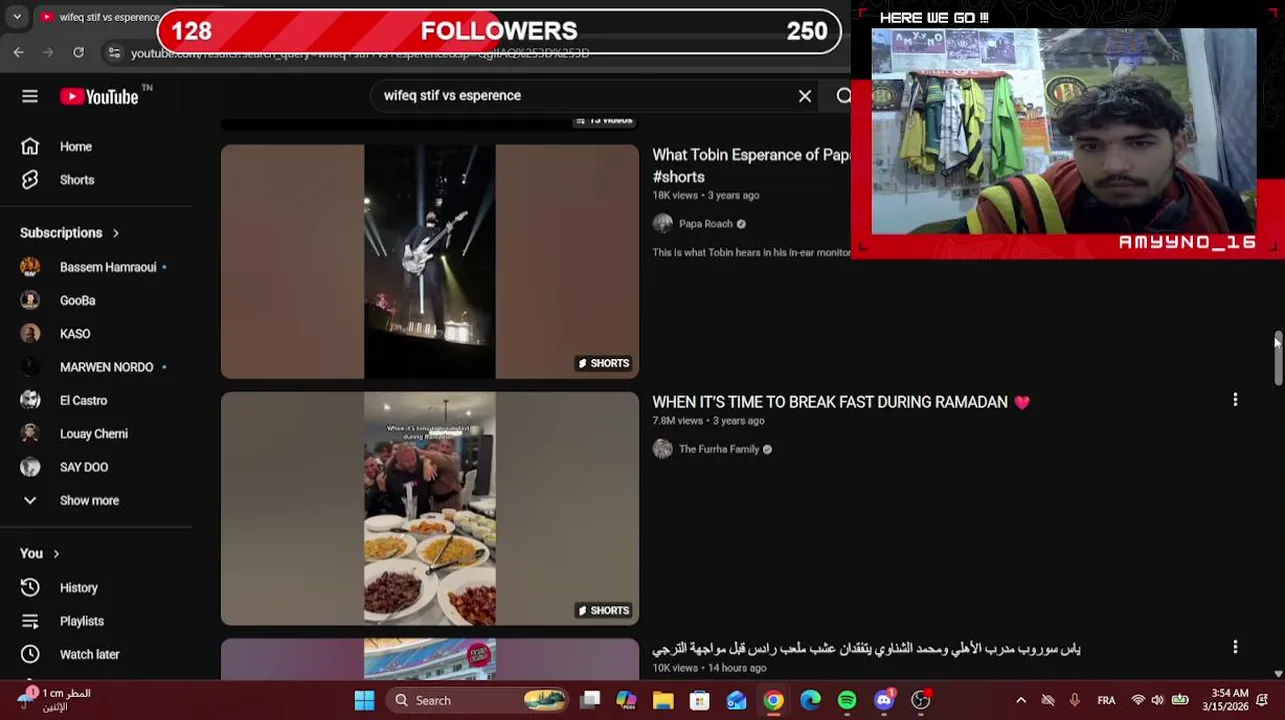This screenshot has width=1285, height=720.
Task: Show hidden system tray icons
Action: click(x=1021, y=701)
